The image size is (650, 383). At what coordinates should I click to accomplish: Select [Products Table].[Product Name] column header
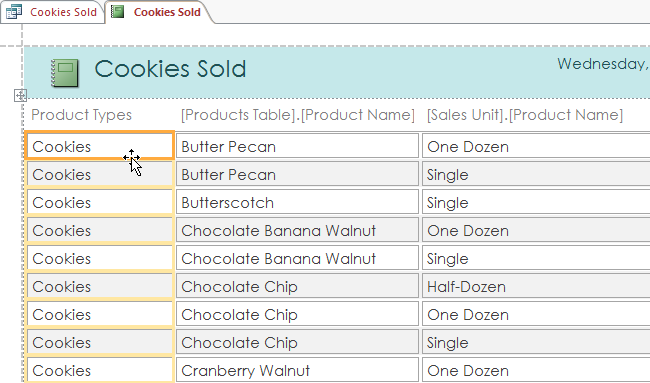[x=298, y=115]
